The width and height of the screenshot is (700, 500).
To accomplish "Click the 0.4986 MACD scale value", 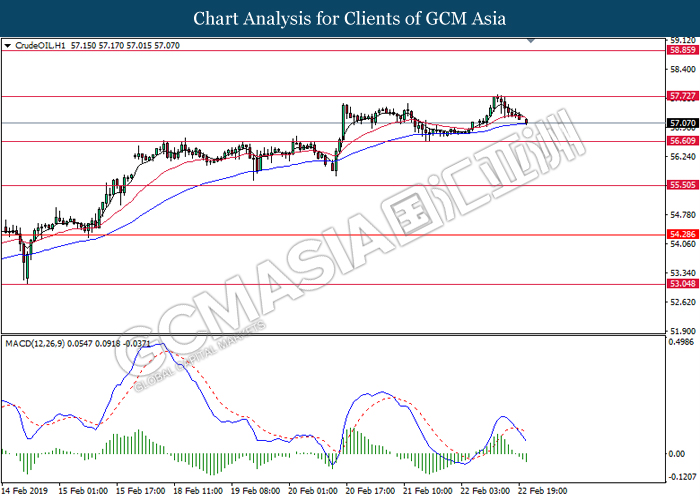I will pos(681,342).
